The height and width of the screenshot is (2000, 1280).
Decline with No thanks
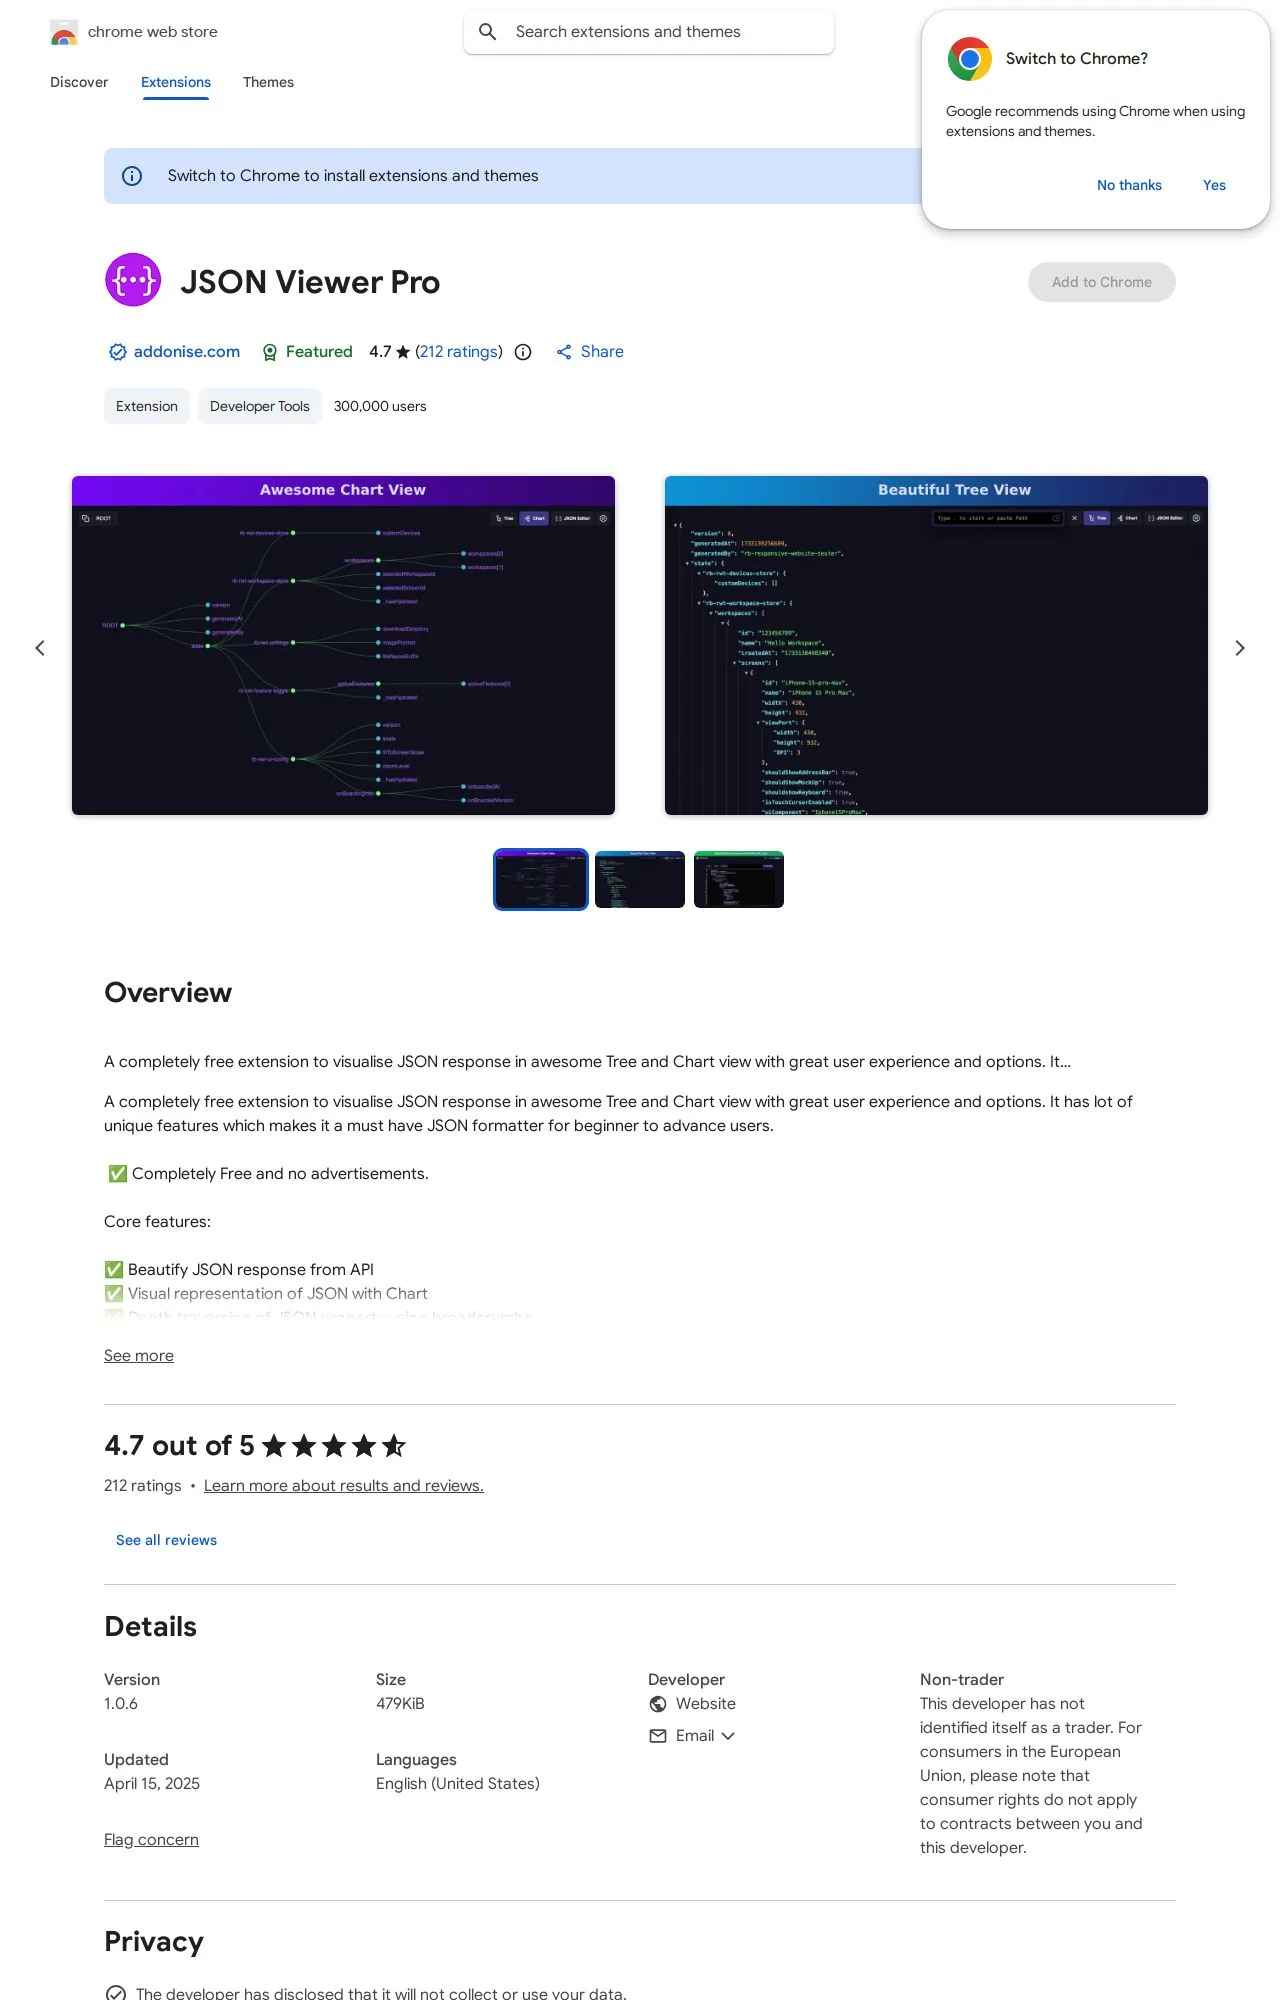pos(1129,185)
